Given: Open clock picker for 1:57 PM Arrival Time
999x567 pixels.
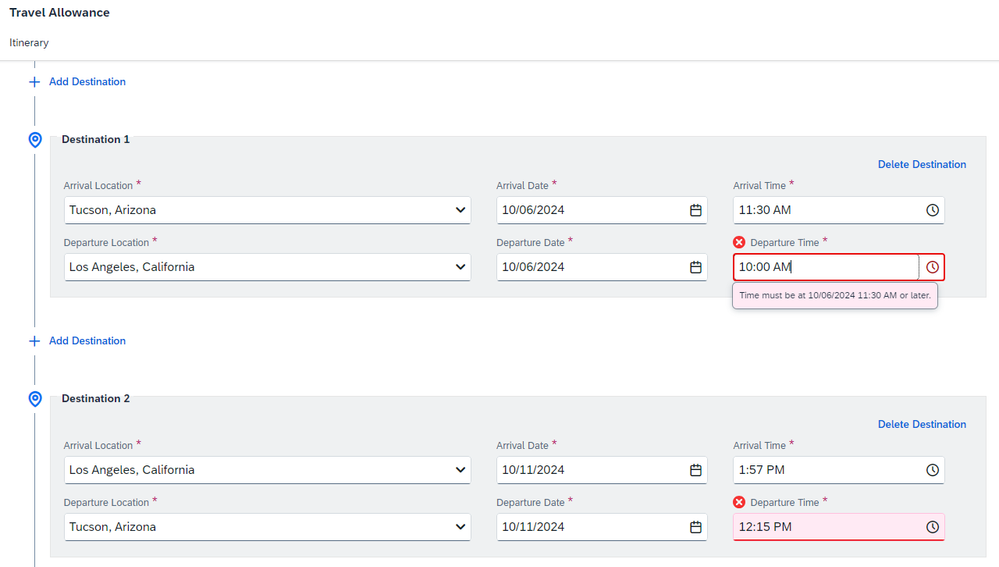Looking at the screenshot, I should (932, 470).
